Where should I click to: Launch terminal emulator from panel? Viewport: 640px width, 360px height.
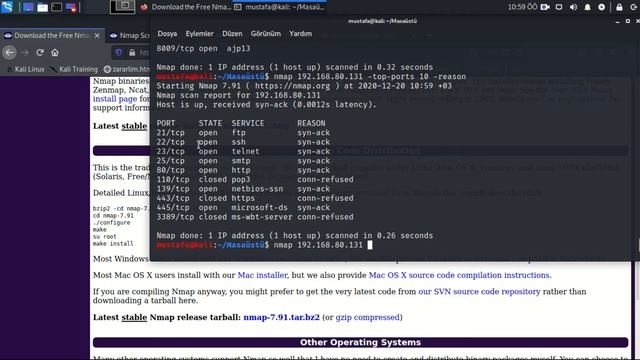coord(56,7)
